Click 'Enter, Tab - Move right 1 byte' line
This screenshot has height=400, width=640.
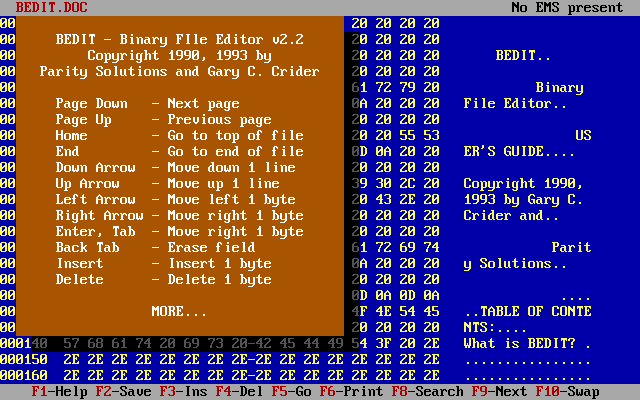click(x=180, y=231)
